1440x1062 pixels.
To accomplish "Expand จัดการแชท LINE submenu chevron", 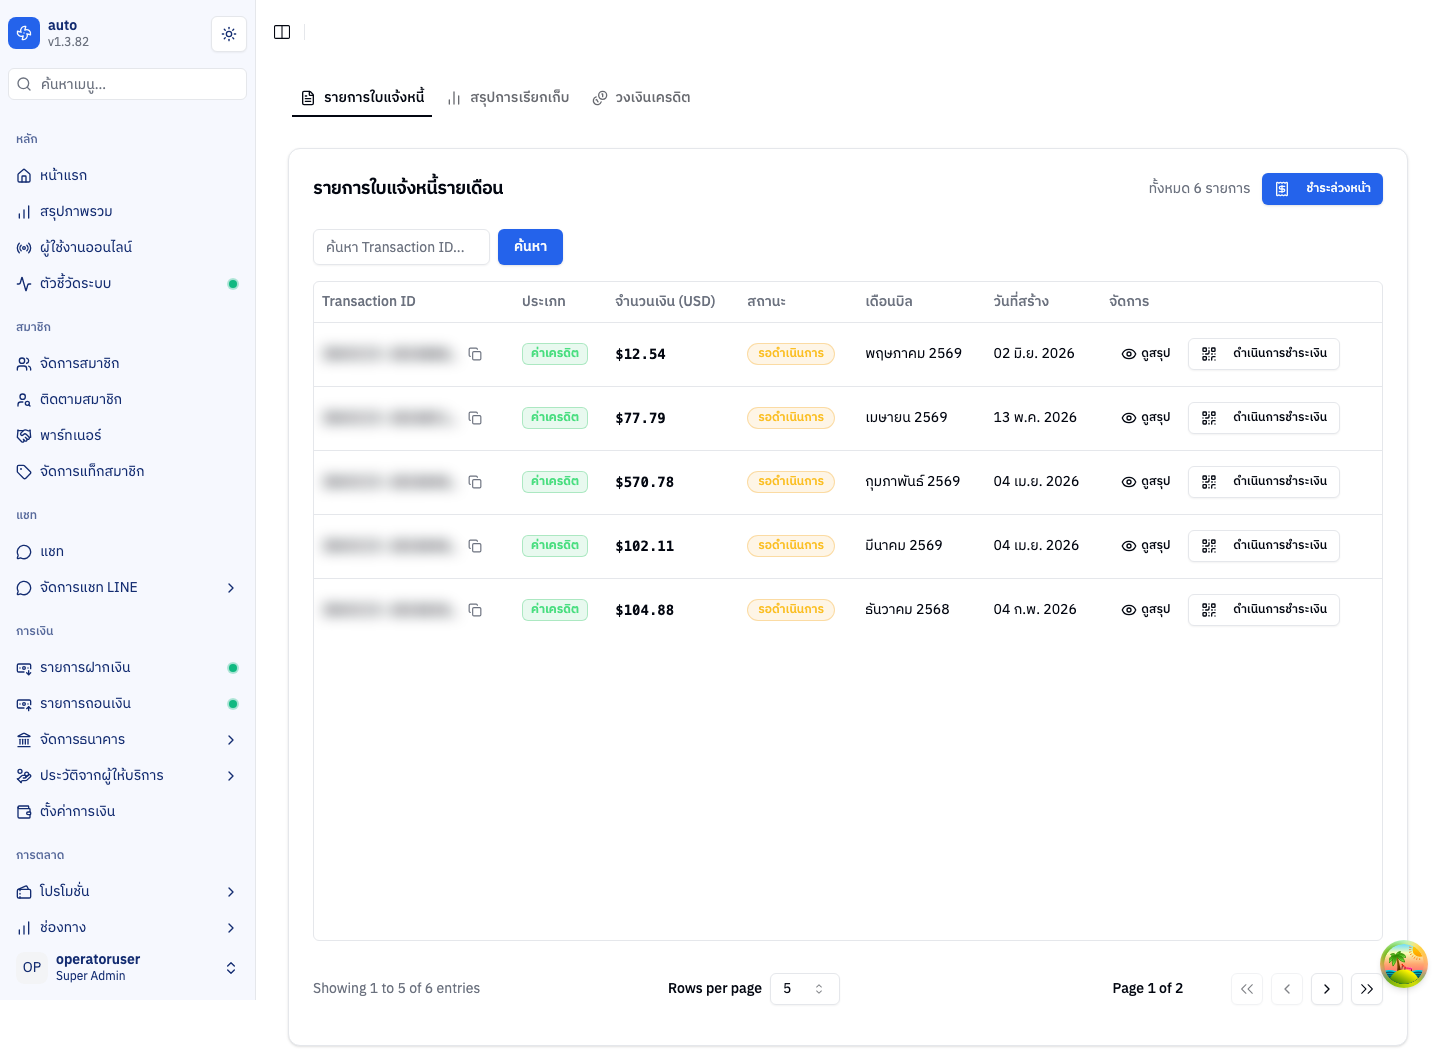I will click(231, 588).
